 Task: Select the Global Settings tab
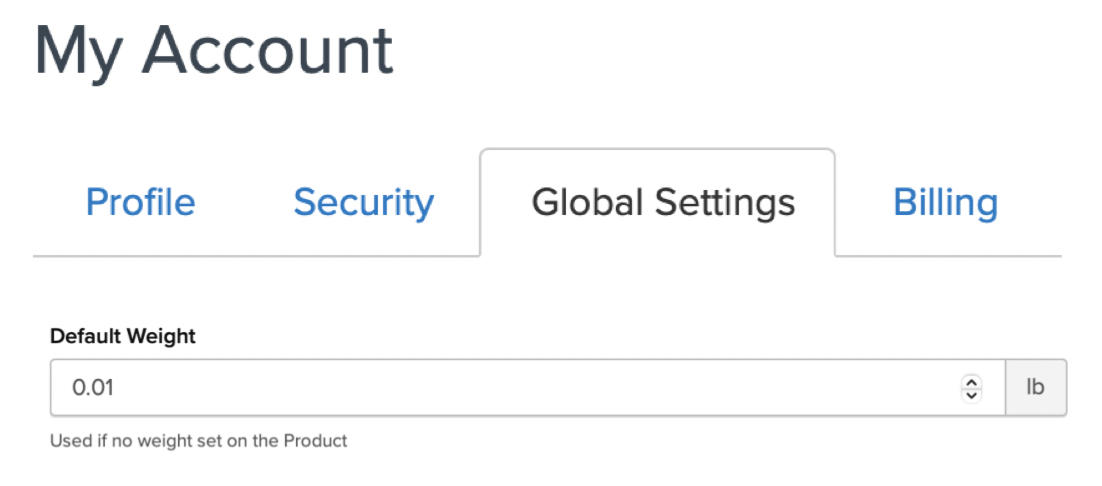(663, 202)
